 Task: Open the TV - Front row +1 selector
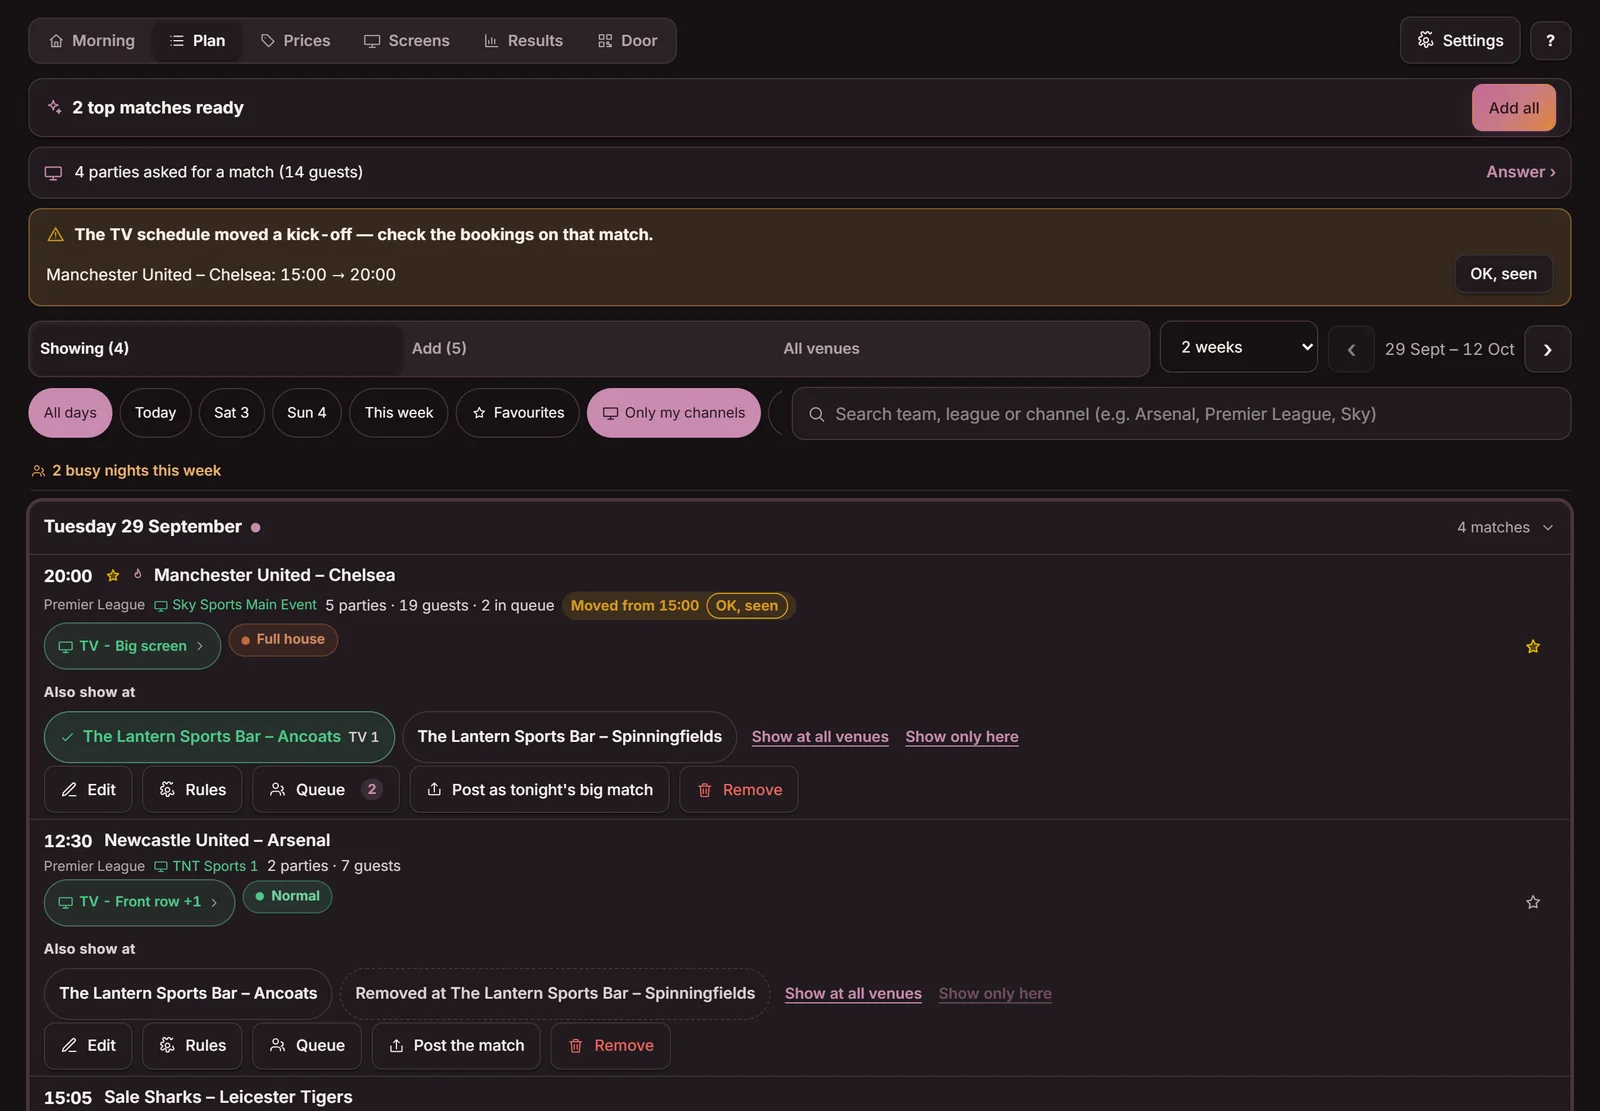pos(139,902)
